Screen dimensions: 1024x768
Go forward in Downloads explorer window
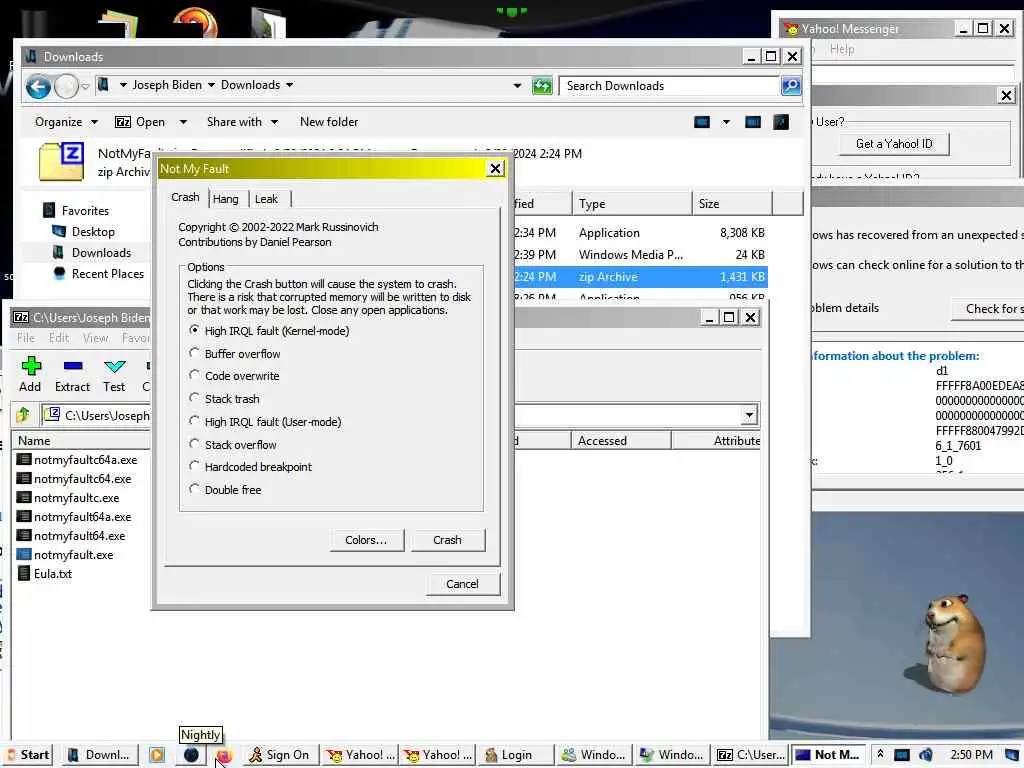pos(66,86)
